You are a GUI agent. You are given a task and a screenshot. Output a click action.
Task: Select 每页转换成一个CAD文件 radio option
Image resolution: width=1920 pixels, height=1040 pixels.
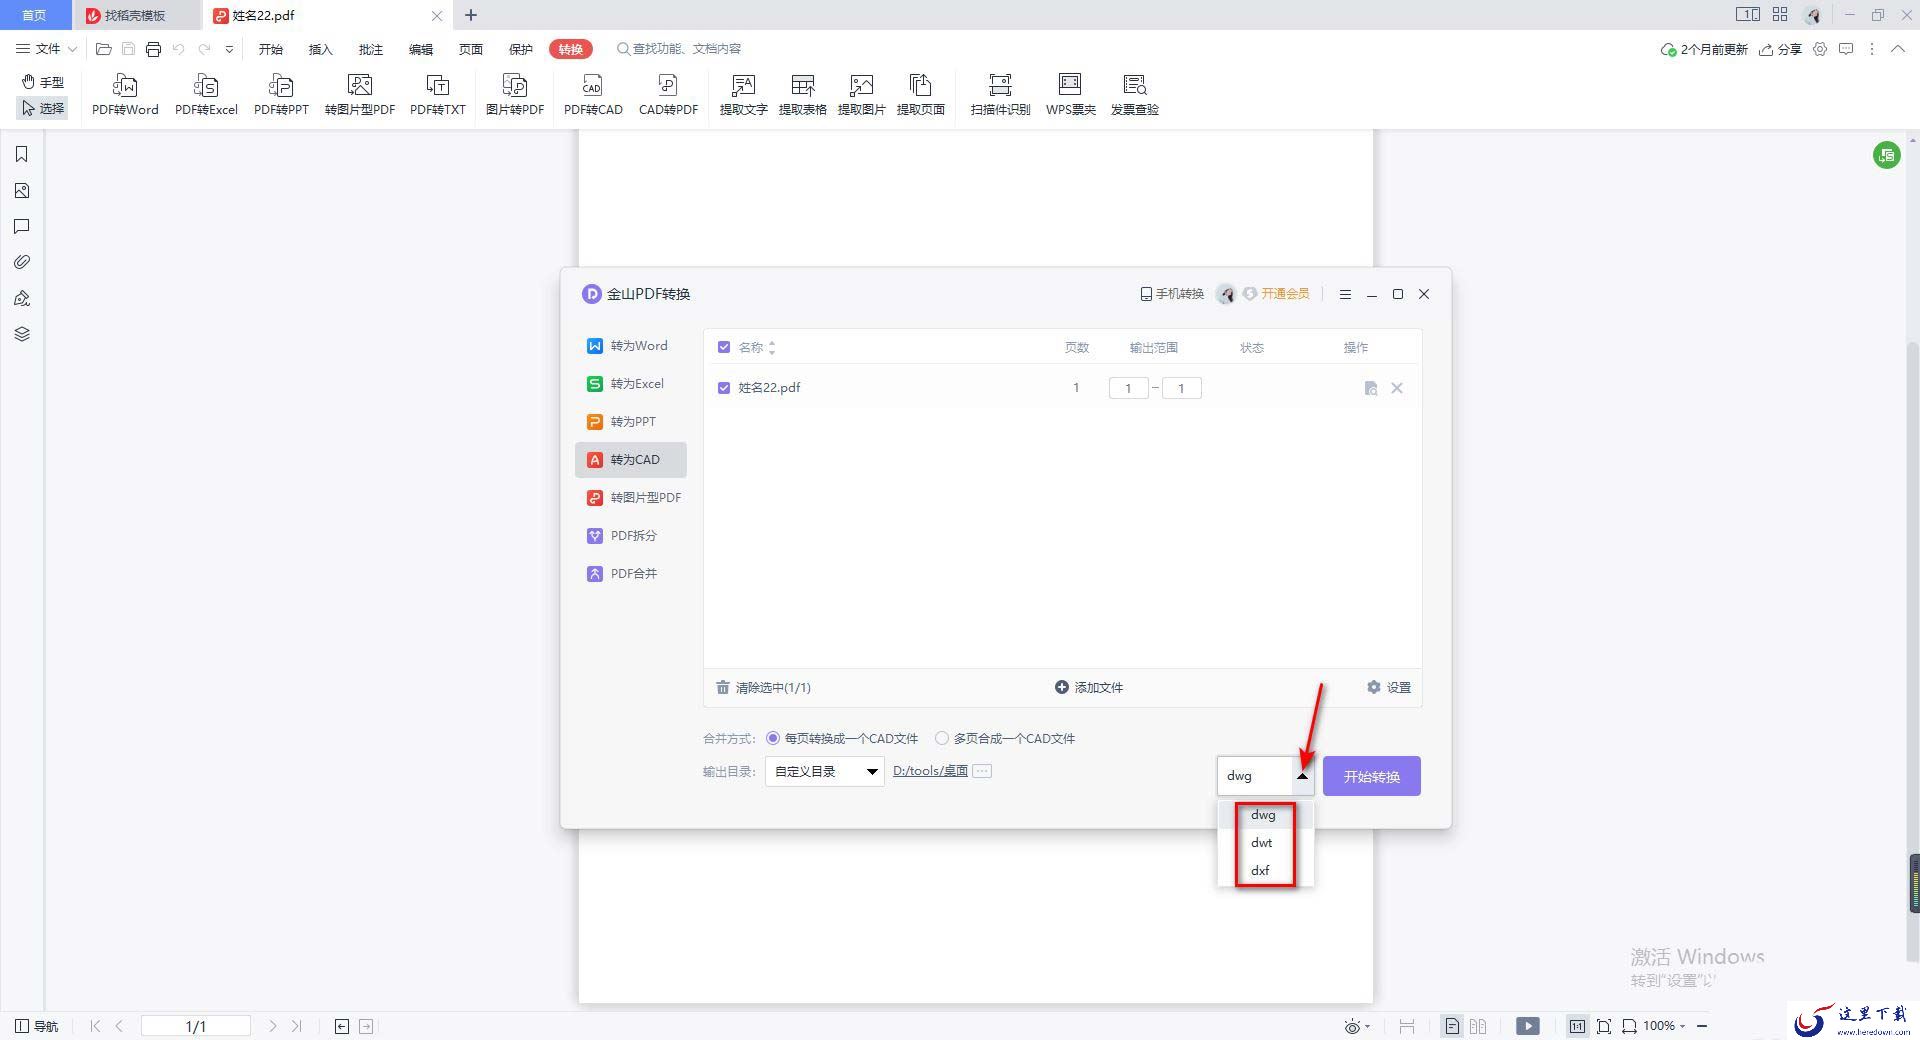[773, 738]
